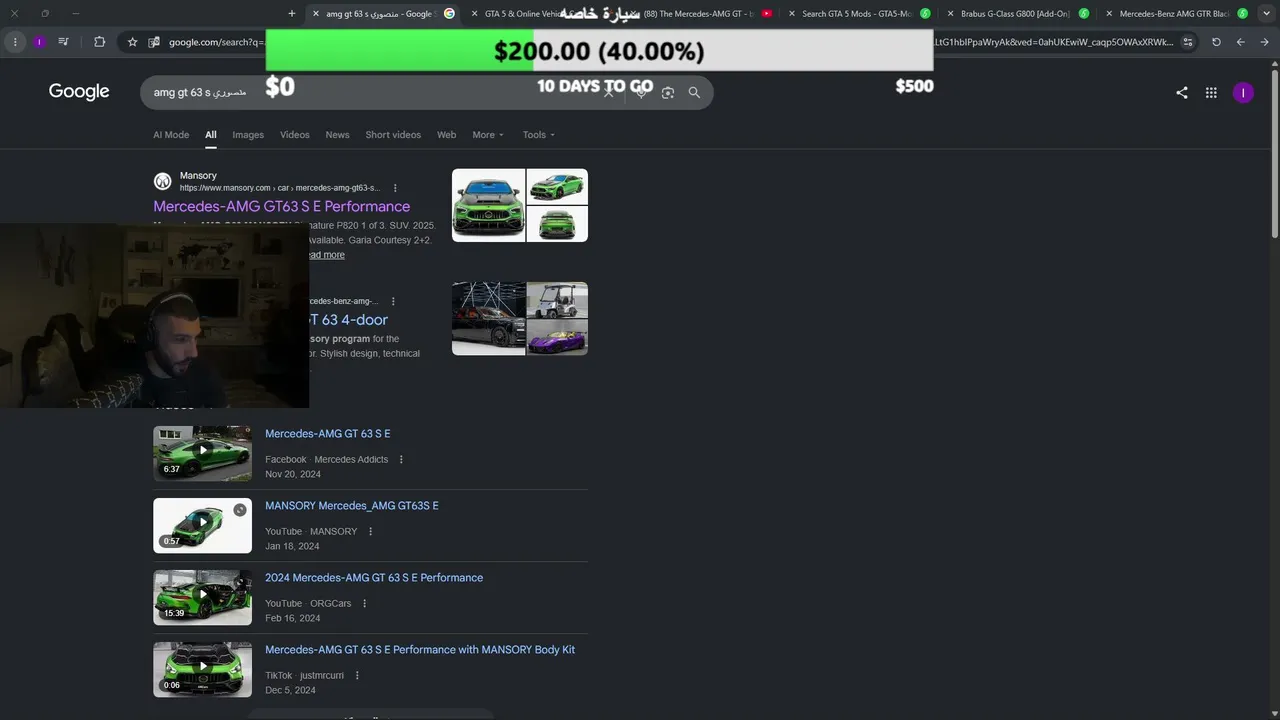Screen dimensions: 1280x720
Task: Switch to the Images results tab
Action: 248,135
